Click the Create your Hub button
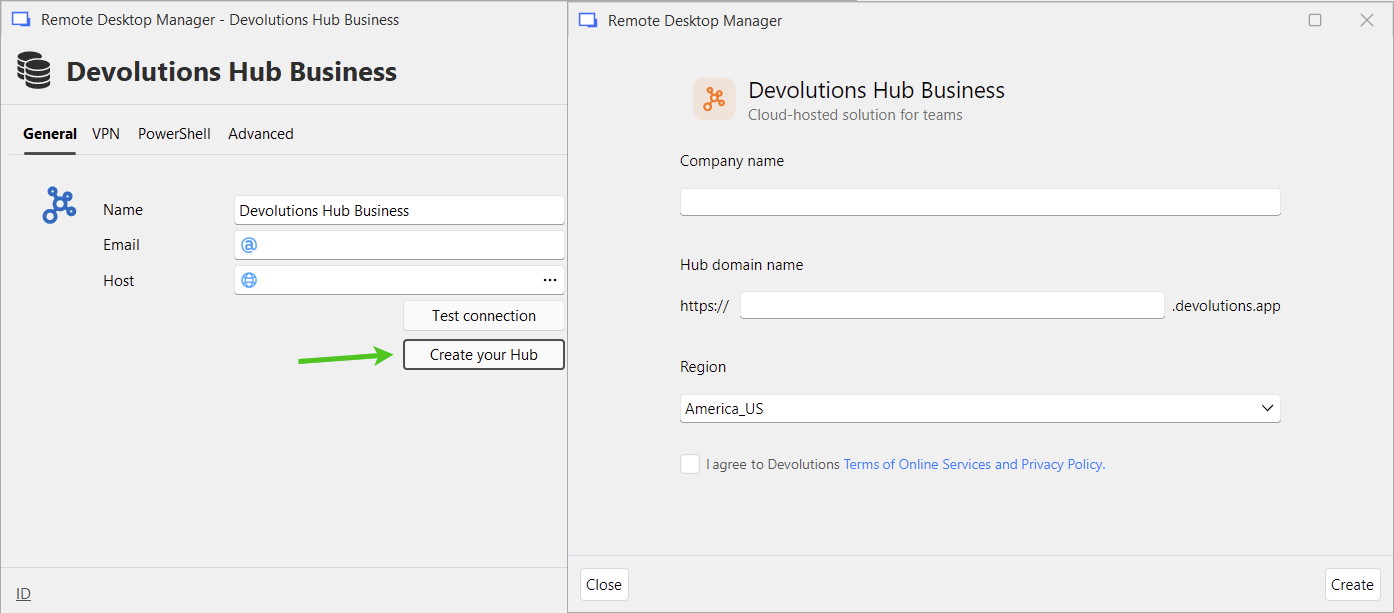 coord(484,355)
